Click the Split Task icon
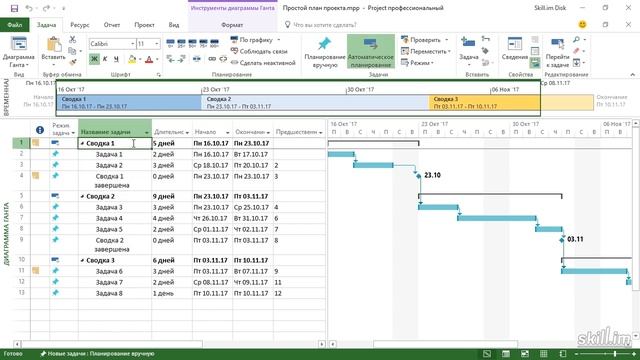640x360 pixels. click(197, 59)
